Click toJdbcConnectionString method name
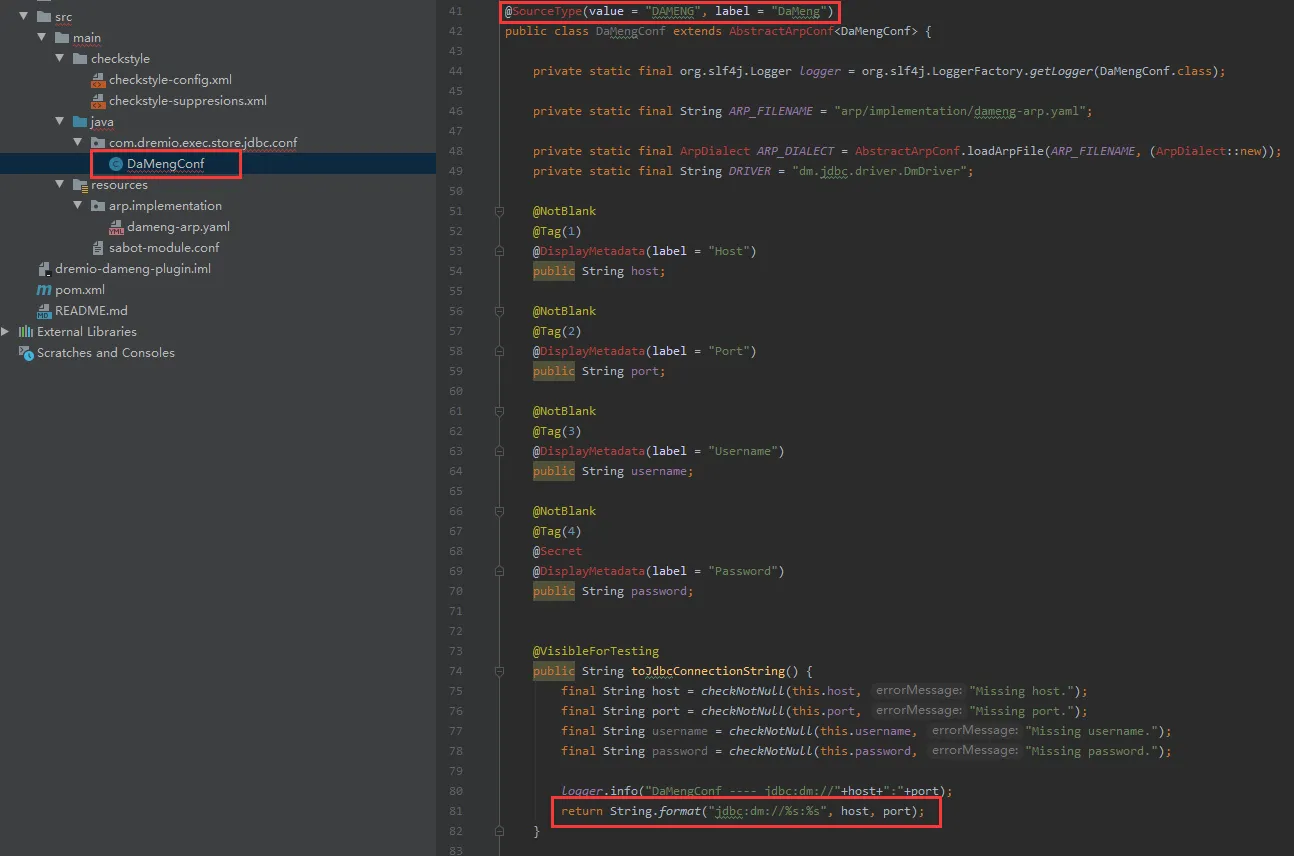The image size is (1294, 856). pos(708,671)
